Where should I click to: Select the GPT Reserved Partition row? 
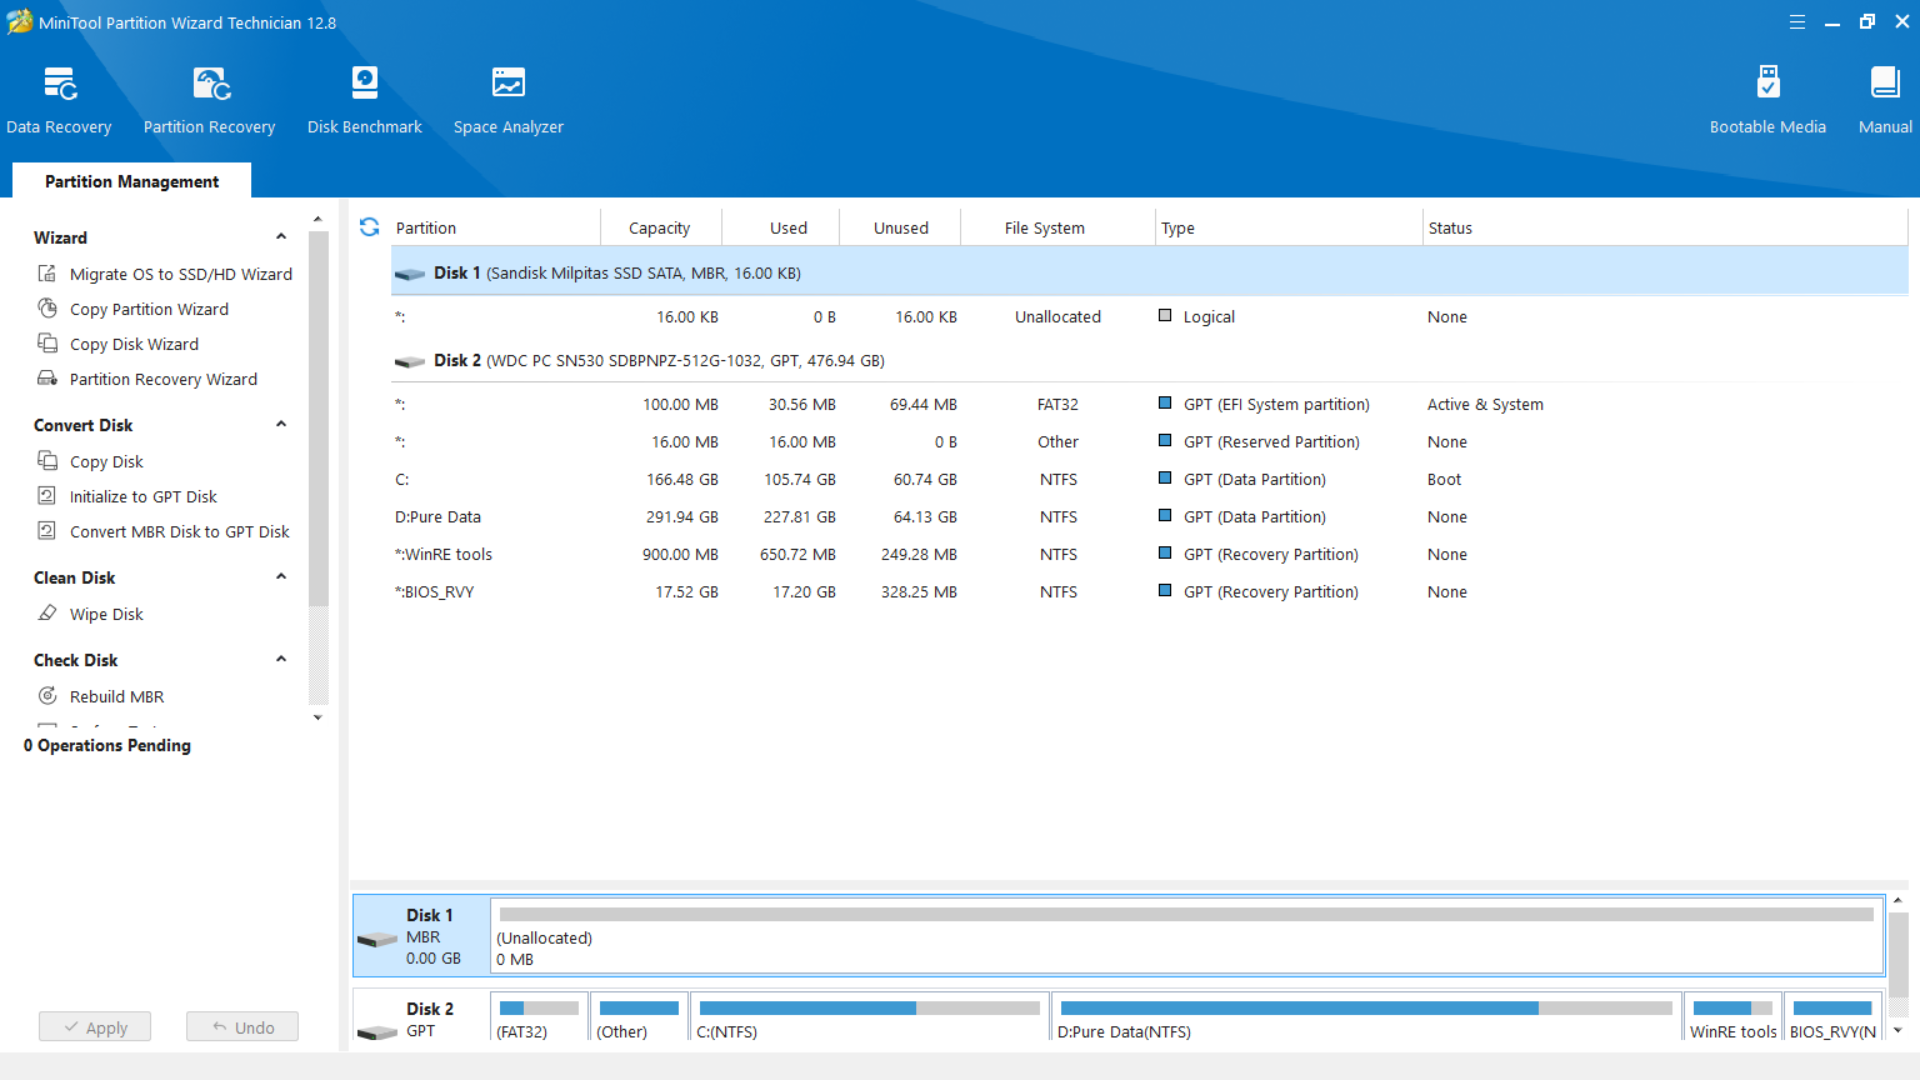click(x=1149, y=442)
